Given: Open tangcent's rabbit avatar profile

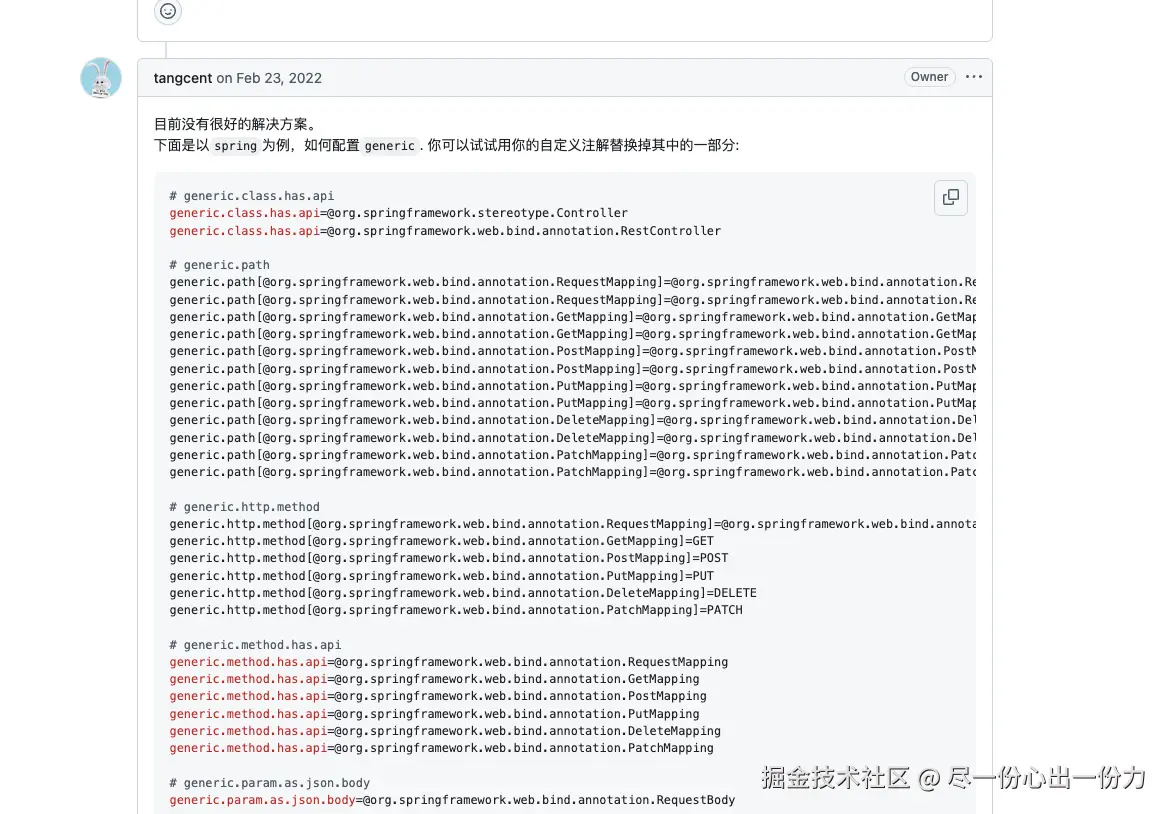Looking at the screenshot, I should coord(101,78).
